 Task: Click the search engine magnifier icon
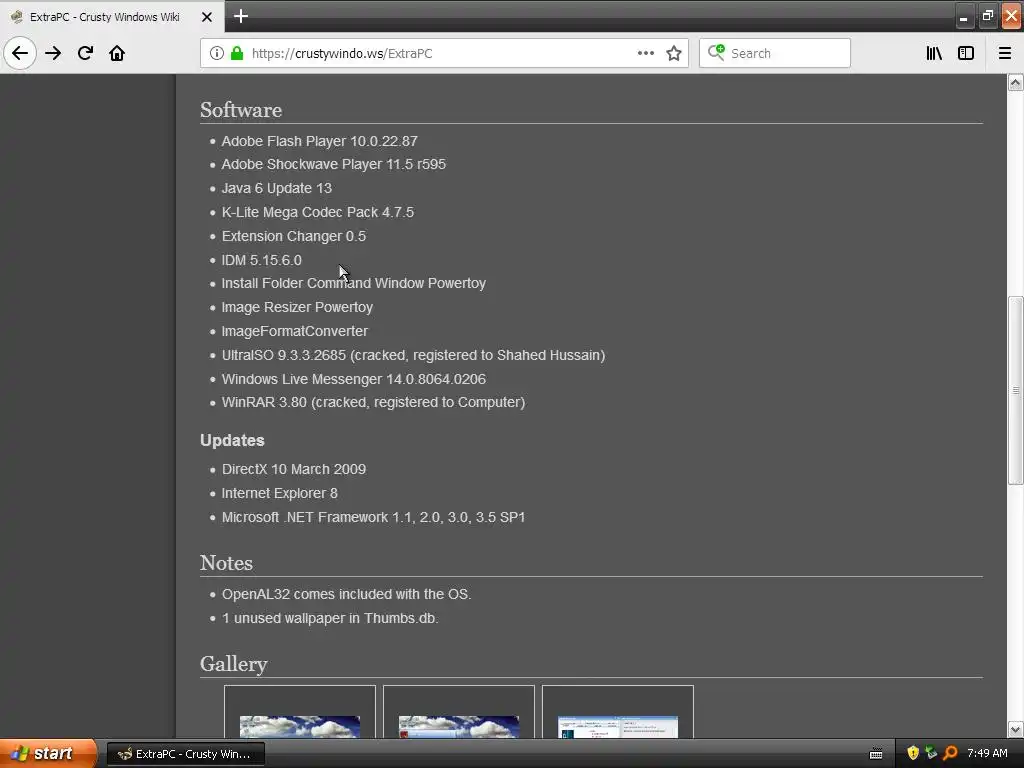pos(716,53)
